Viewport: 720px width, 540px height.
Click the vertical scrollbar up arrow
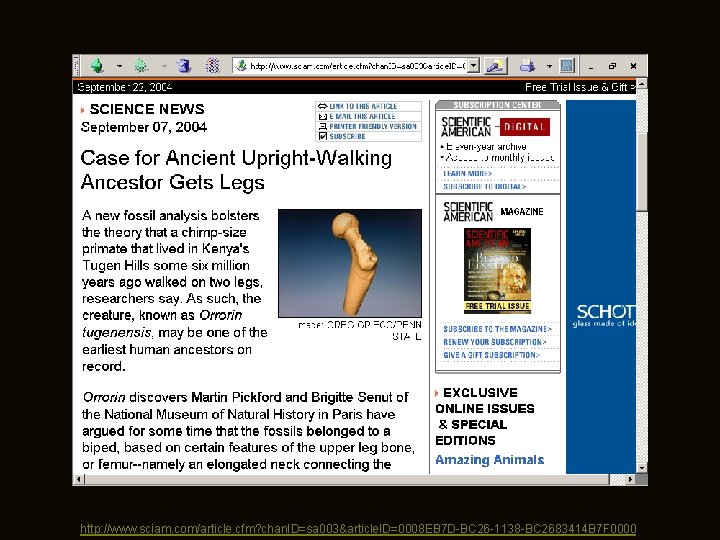click(x=641, y=84)
